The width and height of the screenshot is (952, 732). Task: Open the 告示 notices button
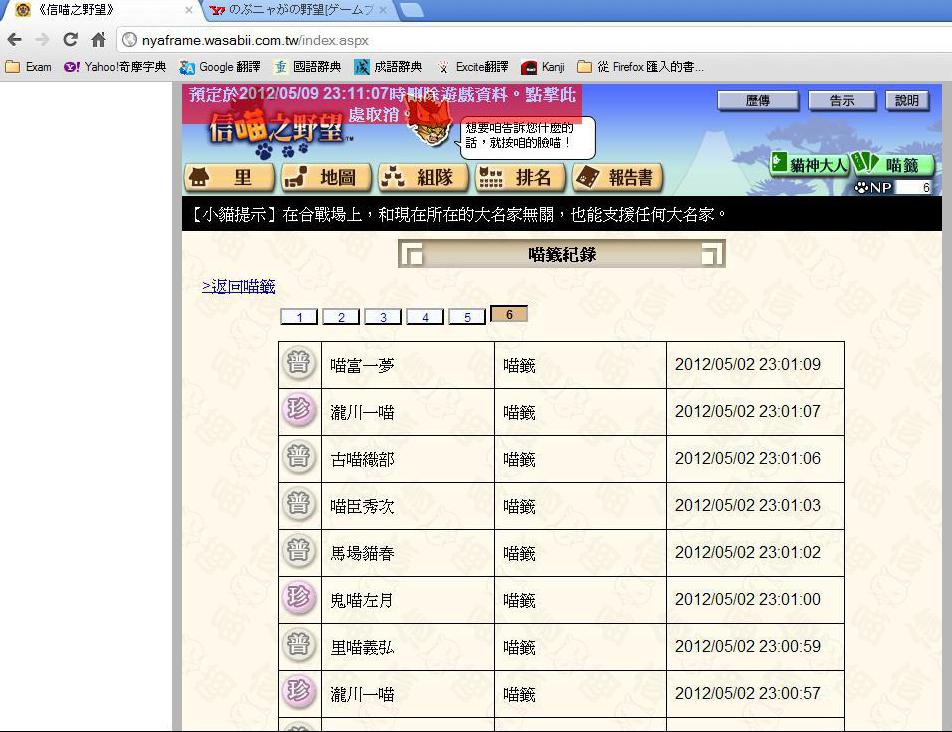coord(842,101)
